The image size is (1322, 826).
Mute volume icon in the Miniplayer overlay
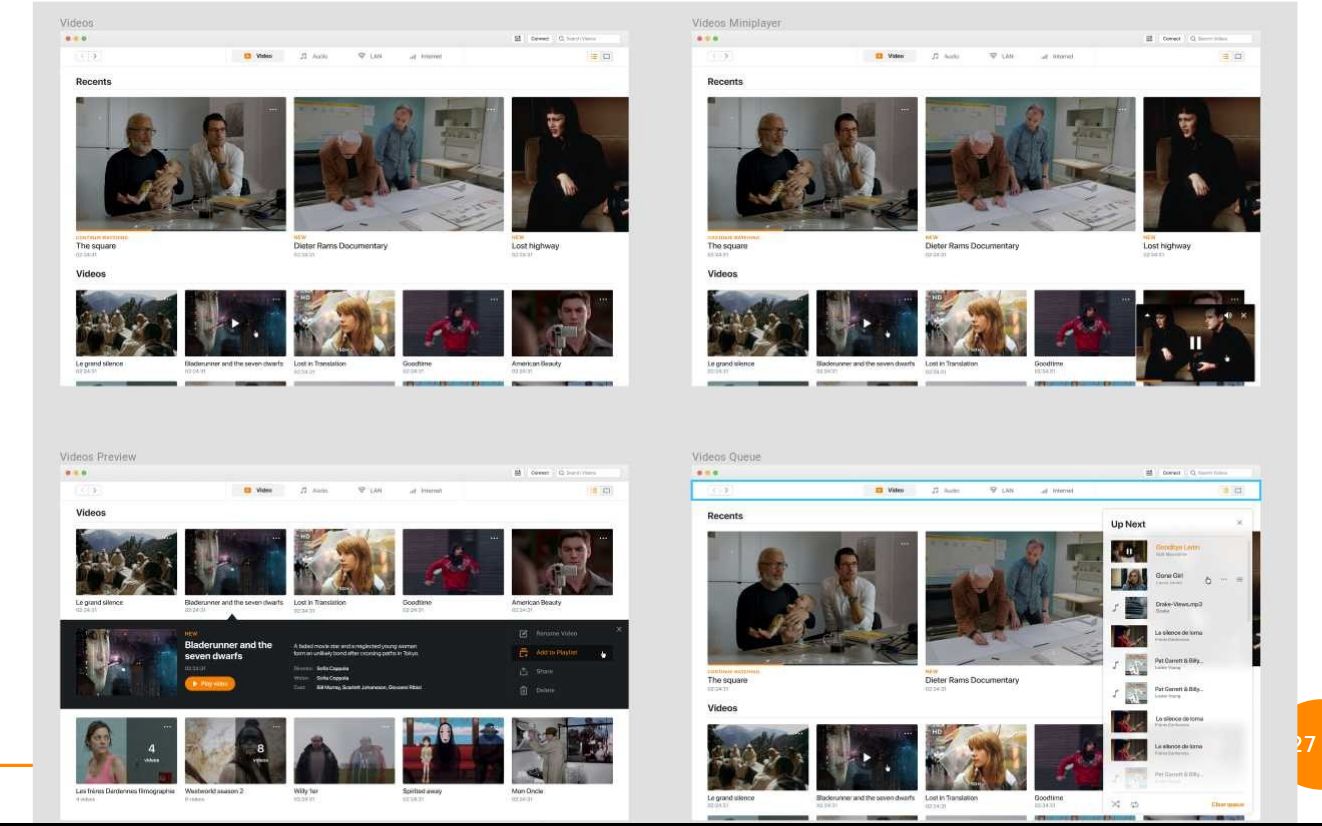point(1228,315)
